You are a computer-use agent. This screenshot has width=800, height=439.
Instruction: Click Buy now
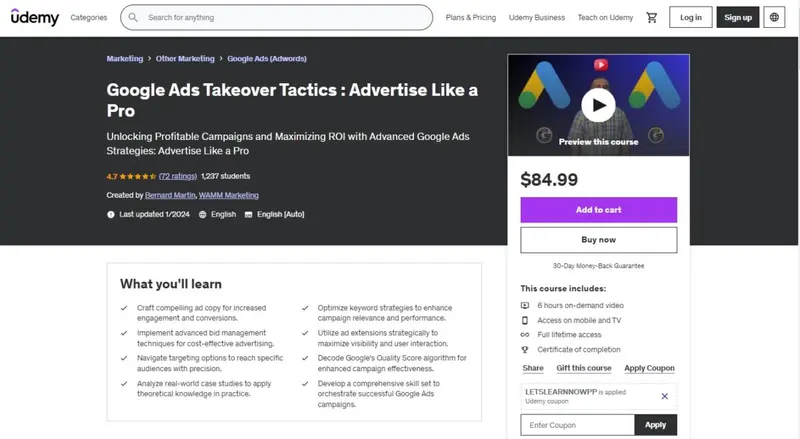[x=598, y=240]
